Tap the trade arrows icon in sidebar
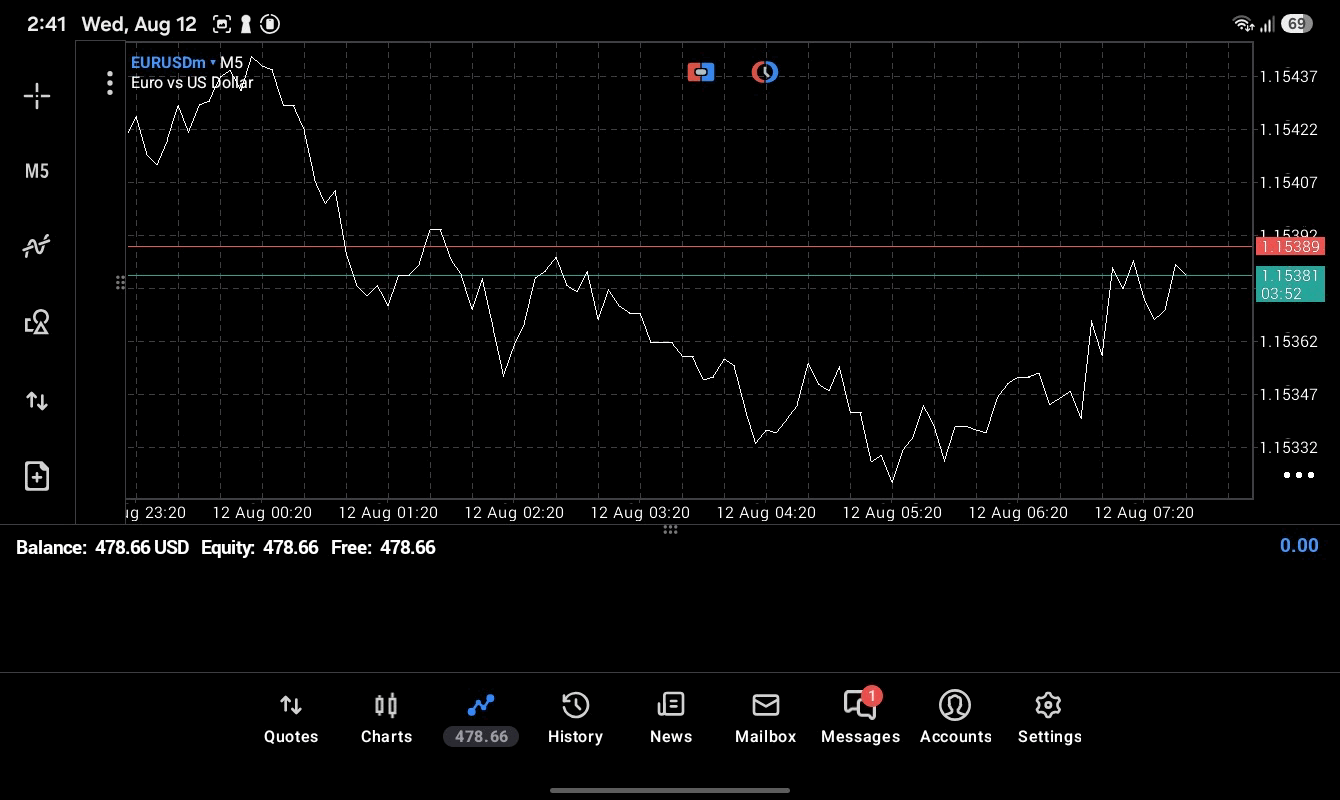Screen dimensions: 1340x800 click(37, 401)
